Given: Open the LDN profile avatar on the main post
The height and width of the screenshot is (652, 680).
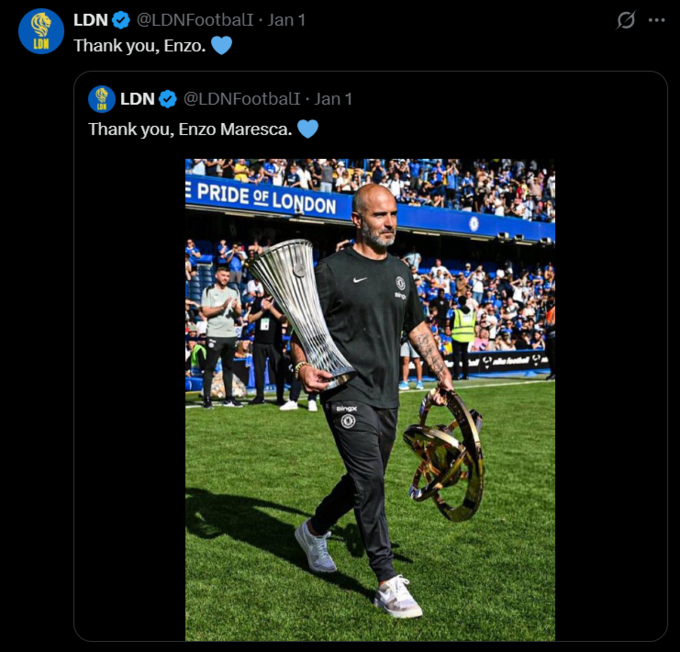Looking at the screenshot, I should coord(41,31).
